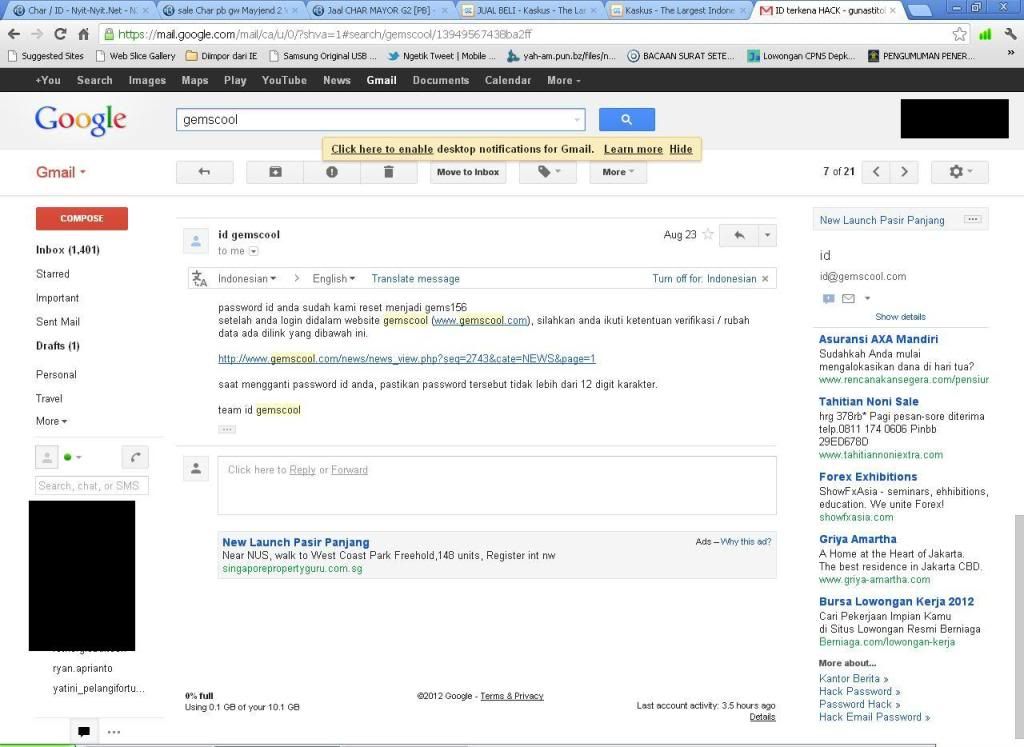Viewport: 1024px width, 747px height.
Task: Open Personal label
Action: pyautogui.click(x=56, y=375)
